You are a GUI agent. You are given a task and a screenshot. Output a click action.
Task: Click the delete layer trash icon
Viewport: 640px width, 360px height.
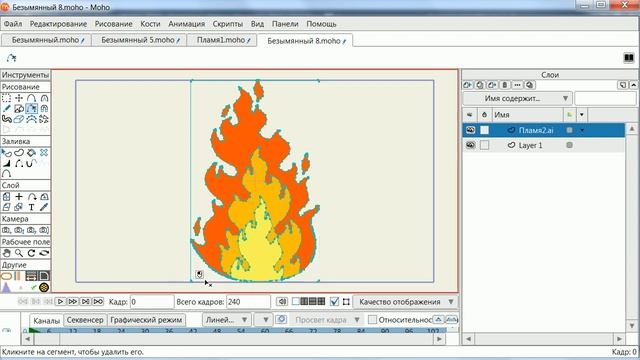coord(504,85)
